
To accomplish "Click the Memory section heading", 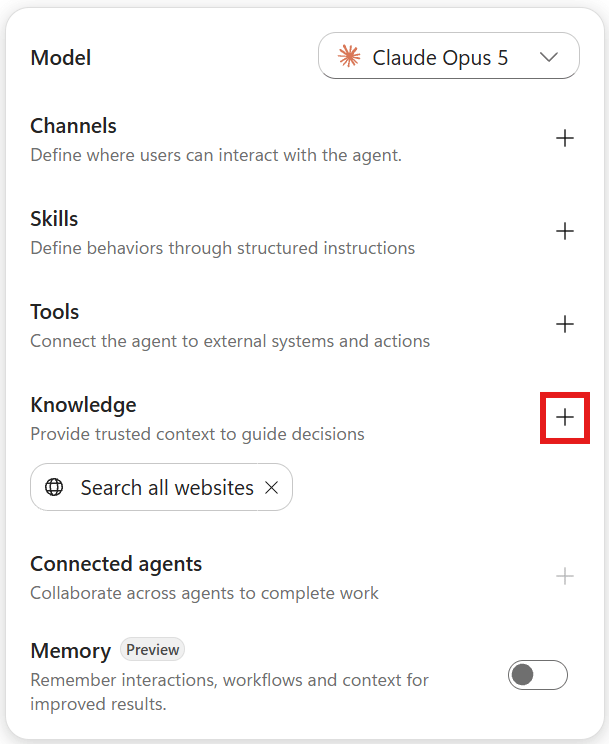I will pyautogui.click(x=71, y=651).
